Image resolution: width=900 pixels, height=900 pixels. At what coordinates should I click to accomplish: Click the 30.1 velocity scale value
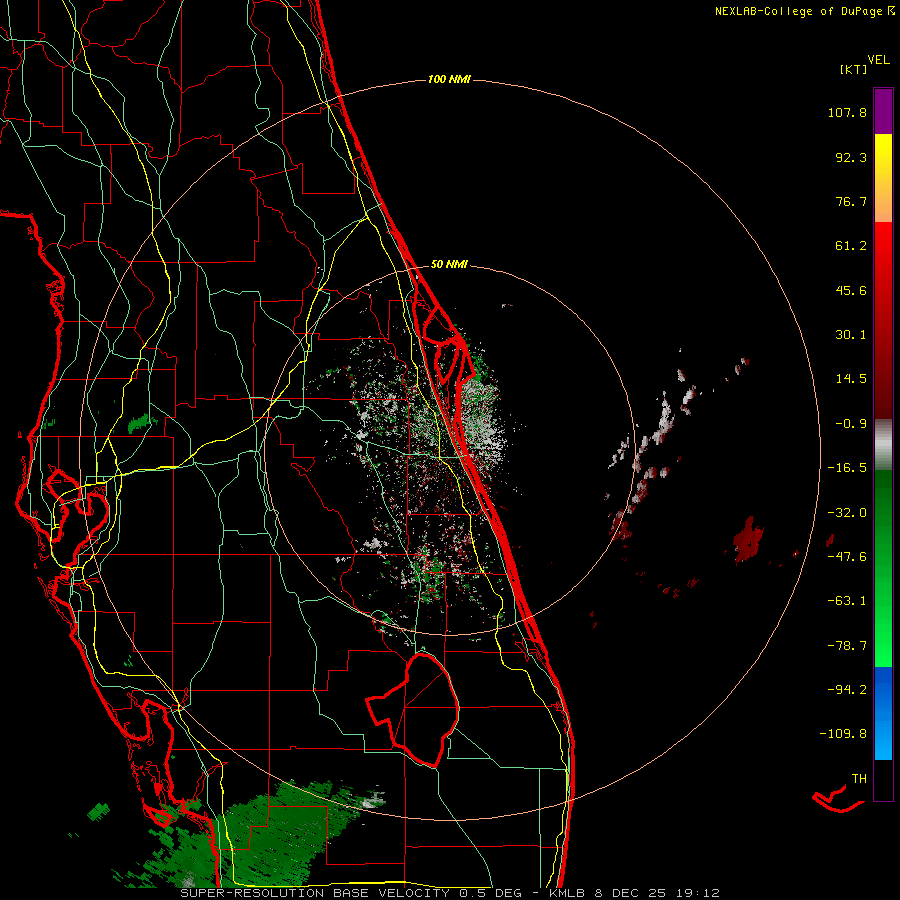tap(851, 335)
